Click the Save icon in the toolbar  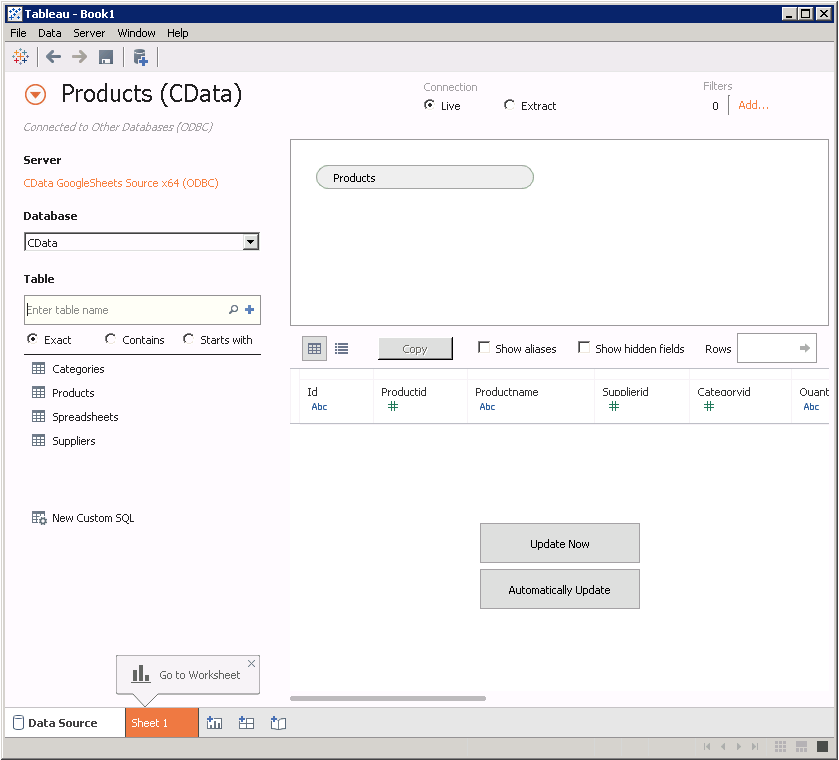pyautogui.click(x=105, y=57)
